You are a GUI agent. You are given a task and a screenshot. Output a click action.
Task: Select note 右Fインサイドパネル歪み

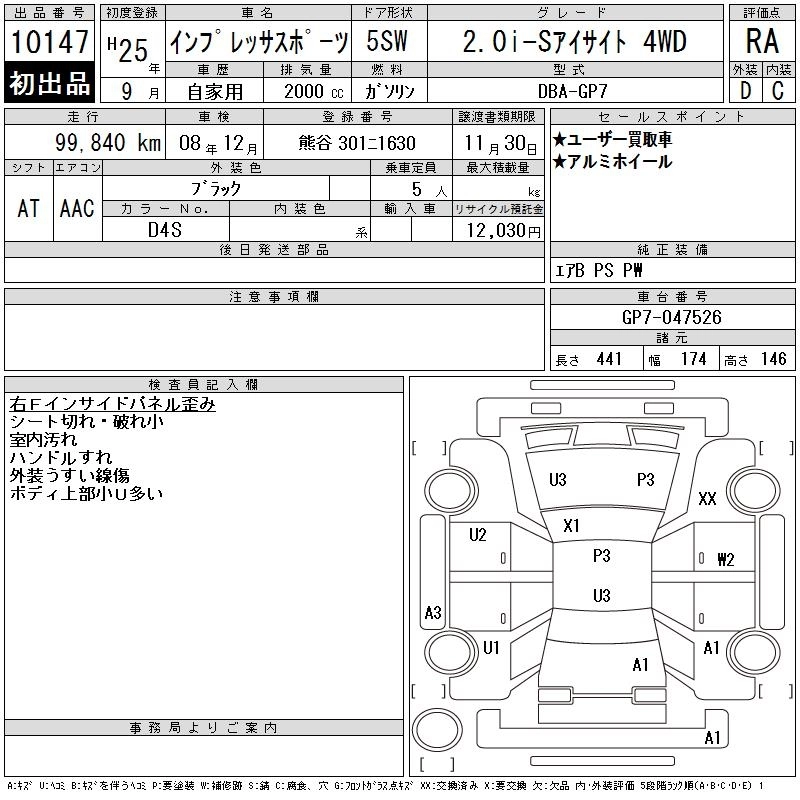[x=112, y=404]
